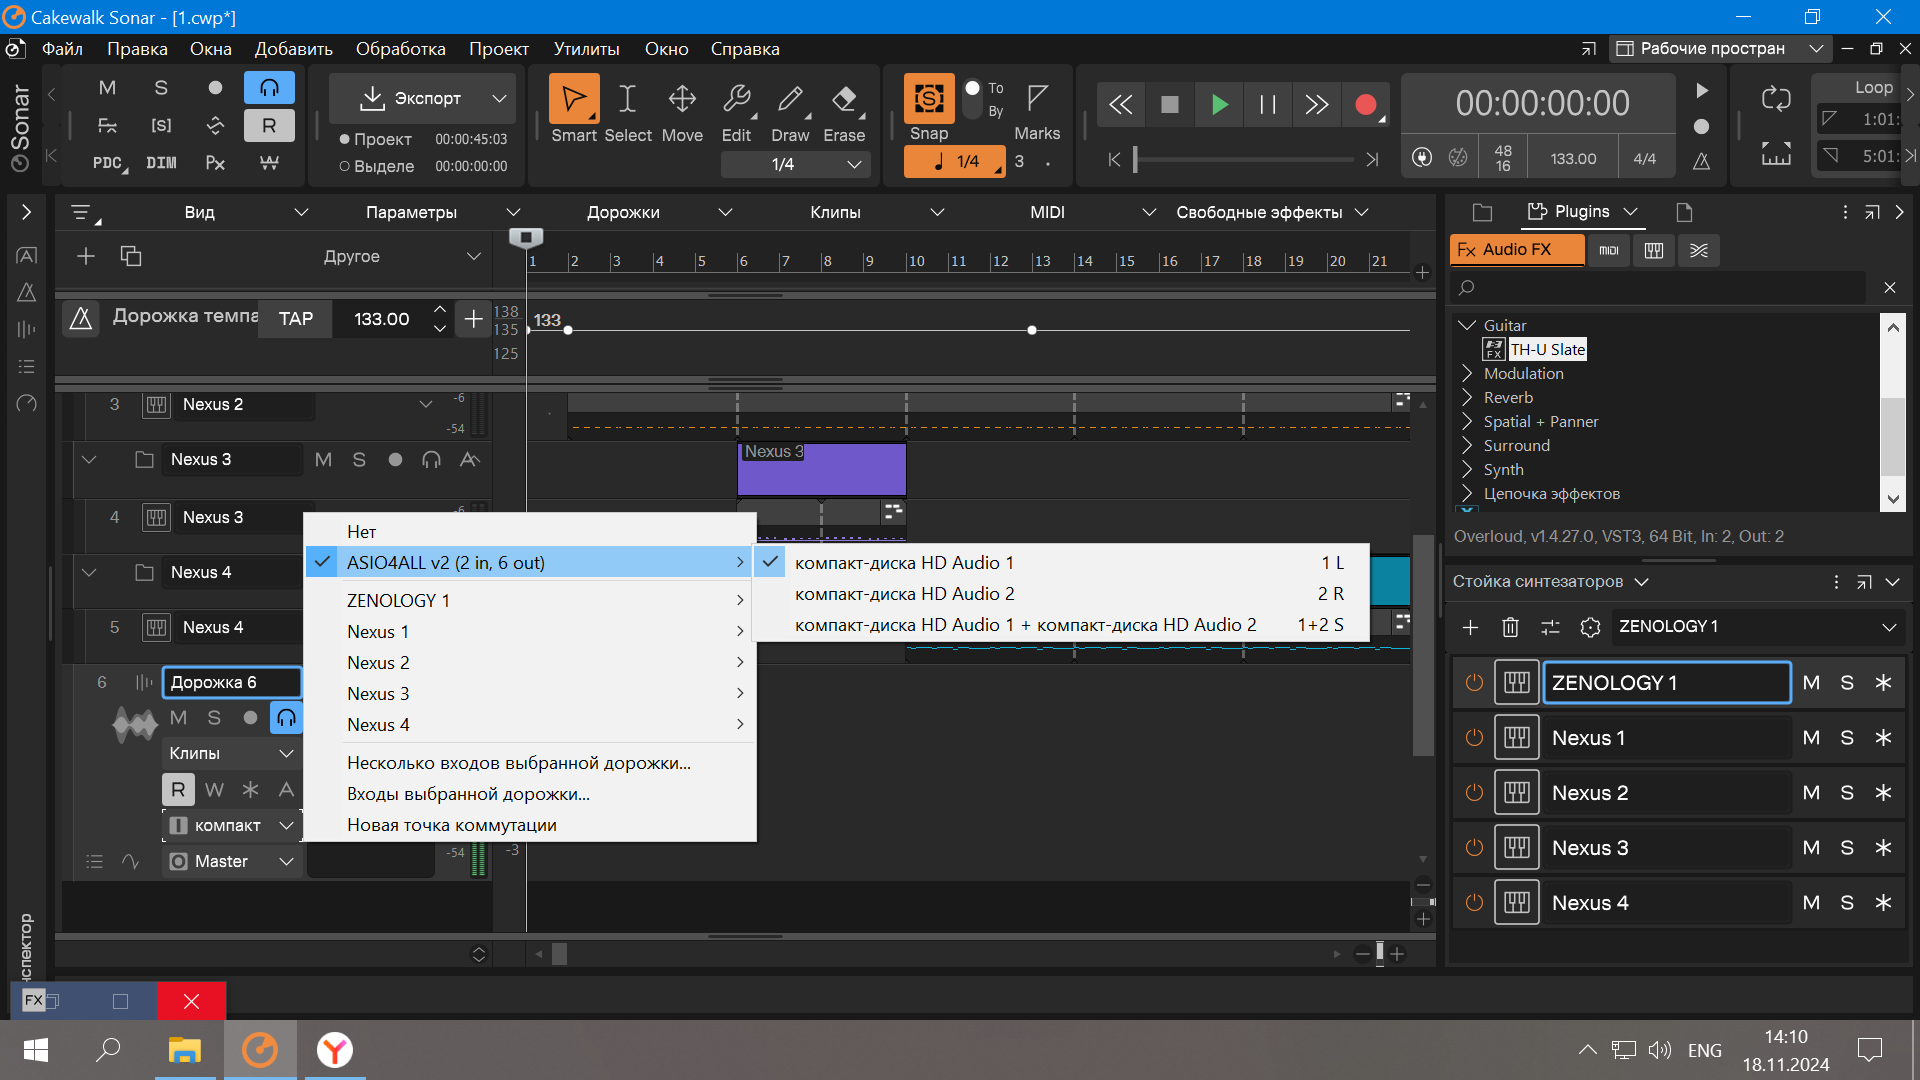Toggle global input echo headphone button
This screenshot has width=1920, height=1080.
point(269,88)
